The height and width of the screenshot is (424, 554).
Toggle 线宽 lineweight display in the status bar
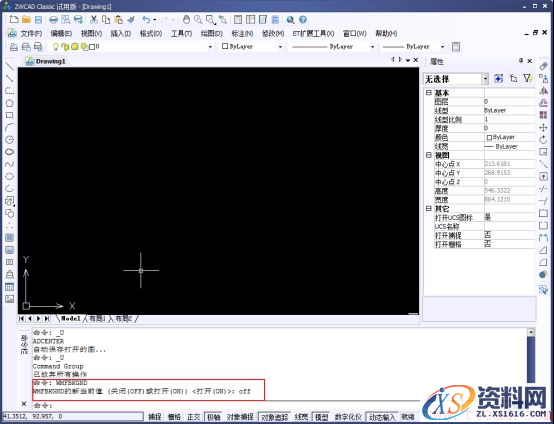coord(301,417)
